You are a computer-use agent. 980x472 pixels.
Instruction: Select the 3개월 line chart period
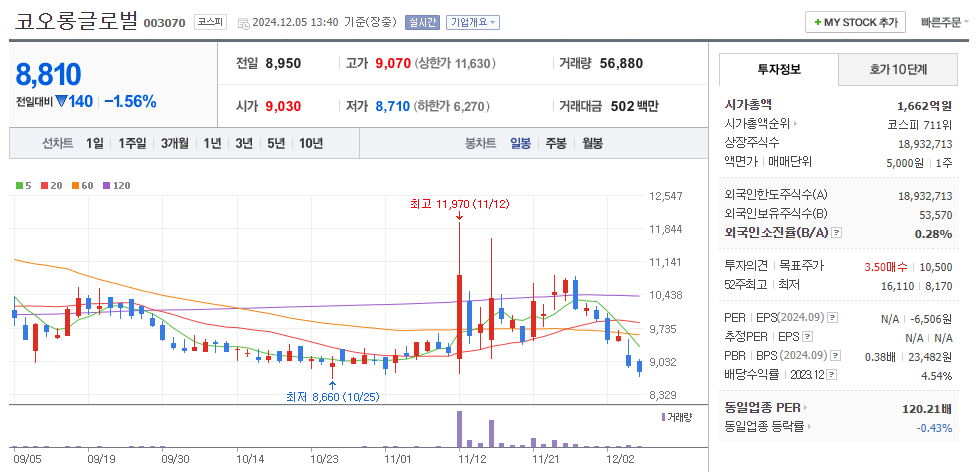174,143
